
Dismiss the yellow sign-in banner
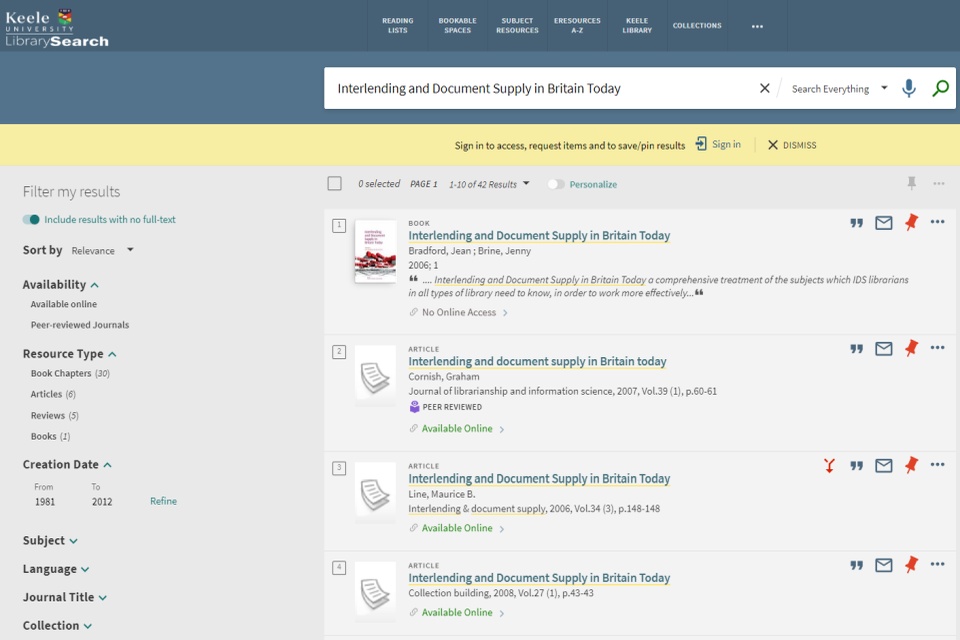(791, 145)
